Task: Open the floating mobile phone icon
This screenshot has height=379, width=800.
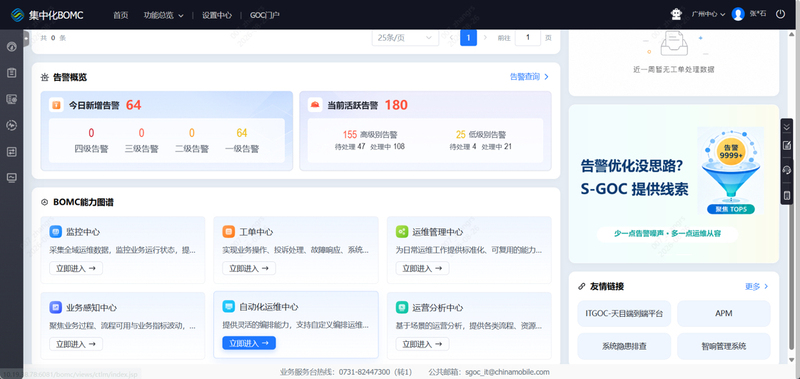Action: pos(787,195)
